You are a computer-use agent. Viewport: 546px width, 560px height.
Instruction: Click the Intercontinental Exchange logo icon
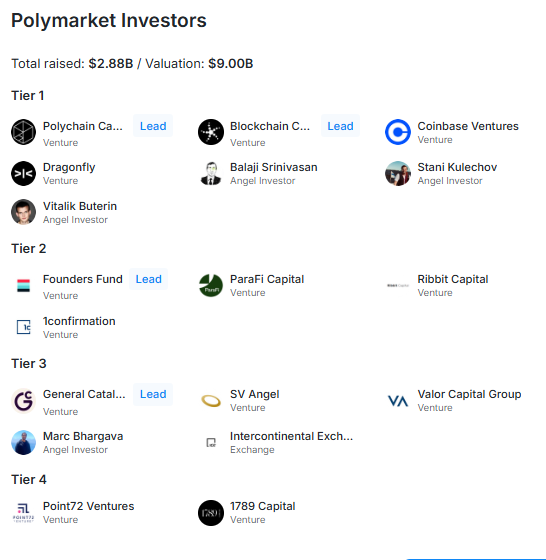[x=211, y=443]
